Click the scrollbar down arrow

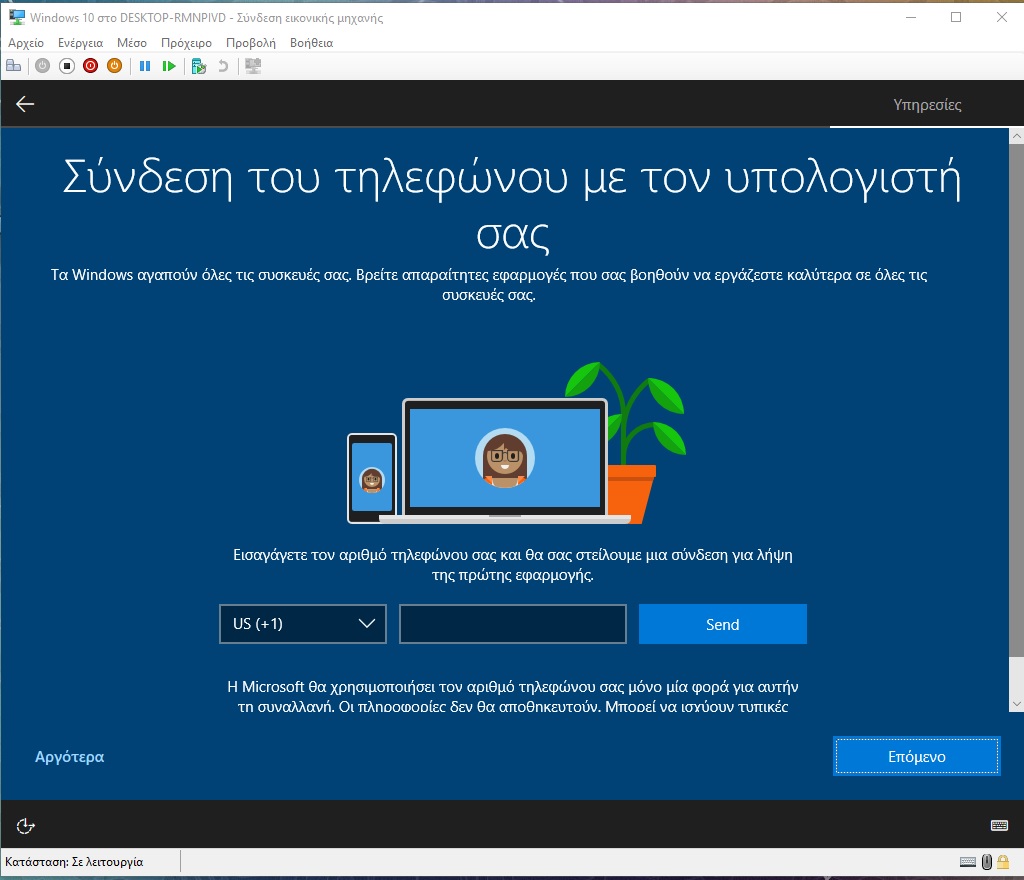pyautogui.click(x=1016, y=704)
